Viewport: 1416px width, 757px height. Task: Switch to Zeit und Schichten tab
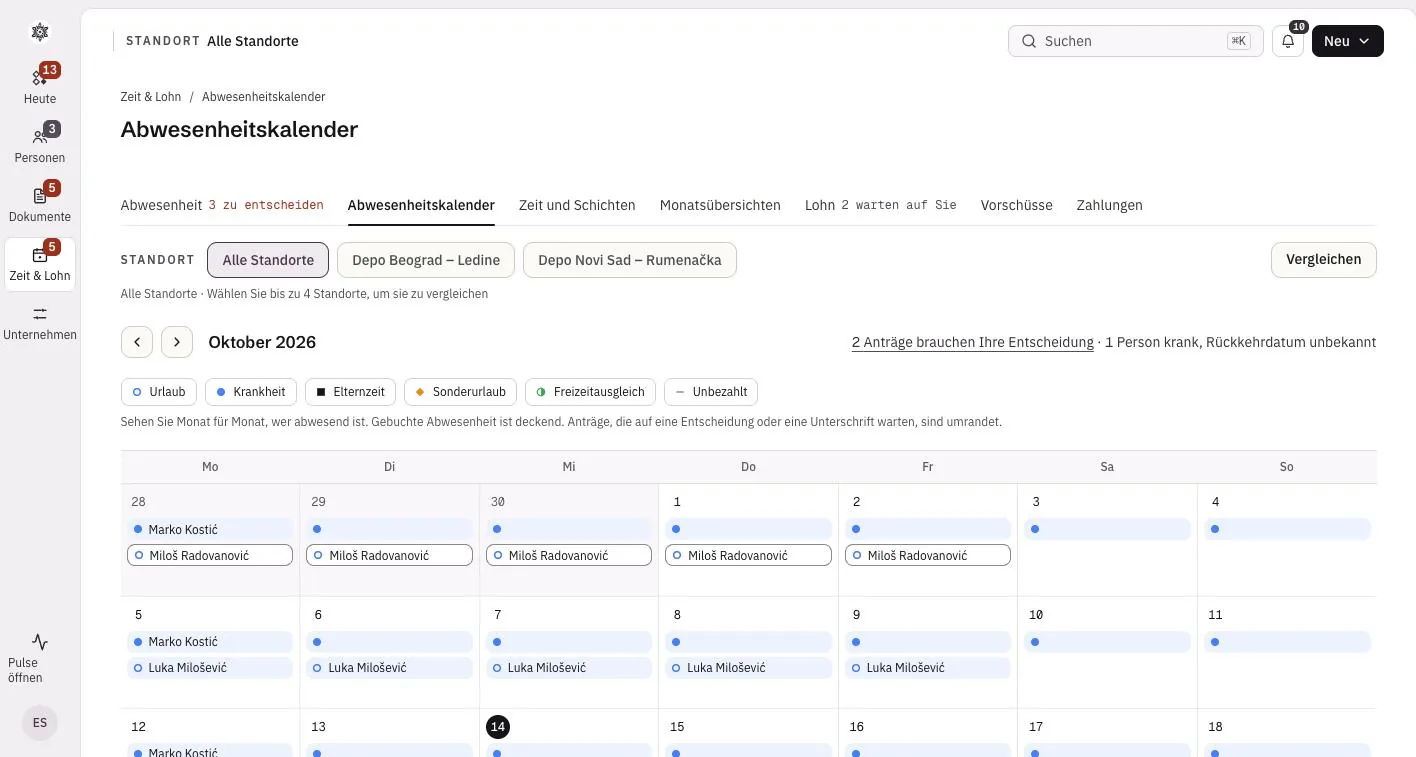coord(577,205)
